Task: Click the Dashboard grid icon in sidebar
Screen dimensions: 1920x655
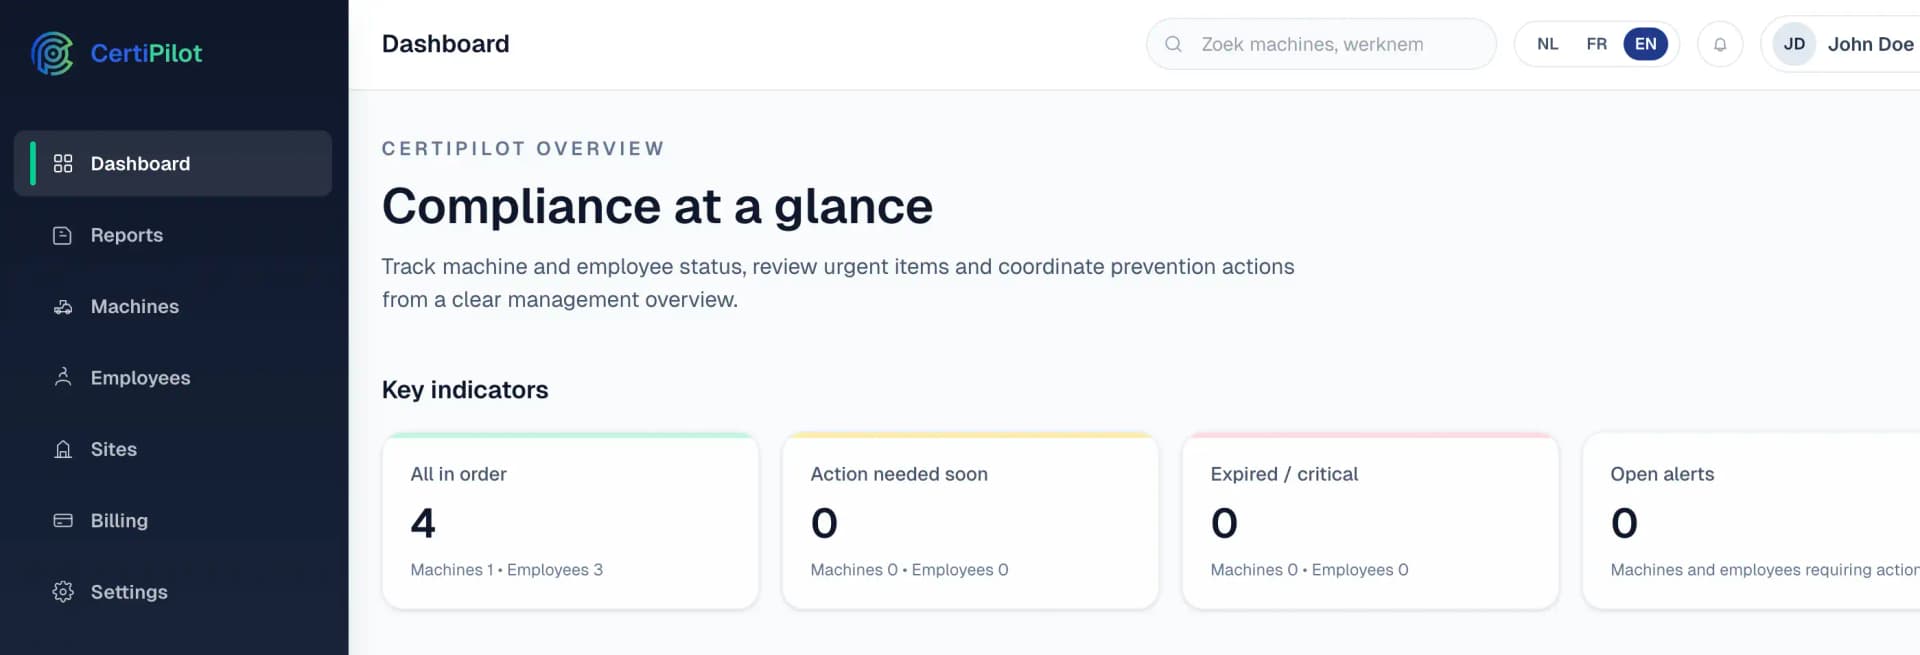Action: tap(63, 163)
